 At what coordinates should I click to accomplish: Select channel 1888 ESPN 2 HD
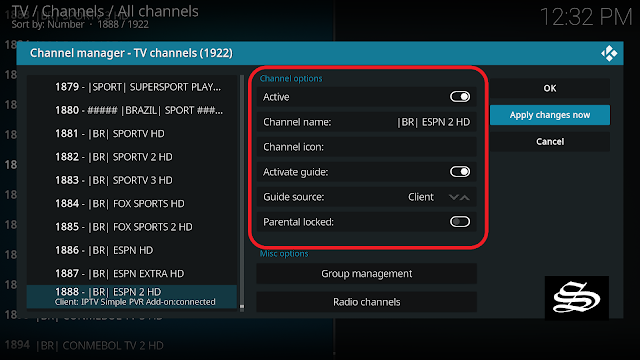pos(132,296)
